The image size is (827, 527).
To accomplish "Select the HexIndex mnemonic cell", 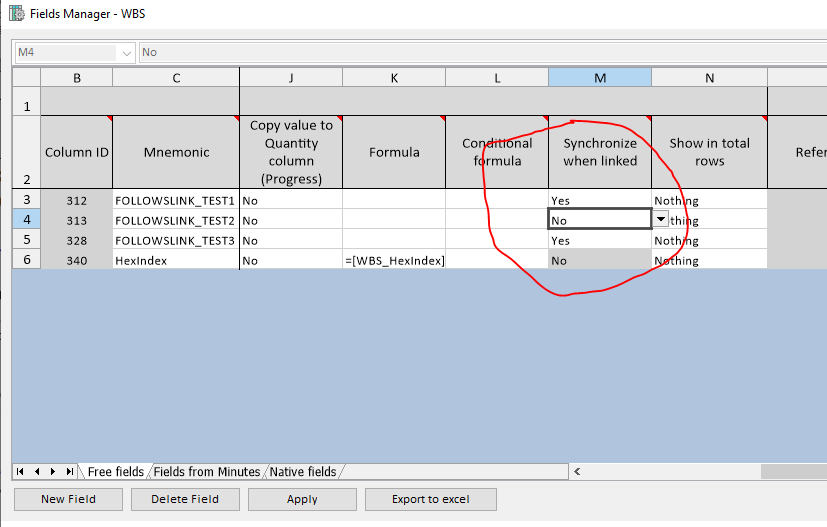I will [176, 260].
